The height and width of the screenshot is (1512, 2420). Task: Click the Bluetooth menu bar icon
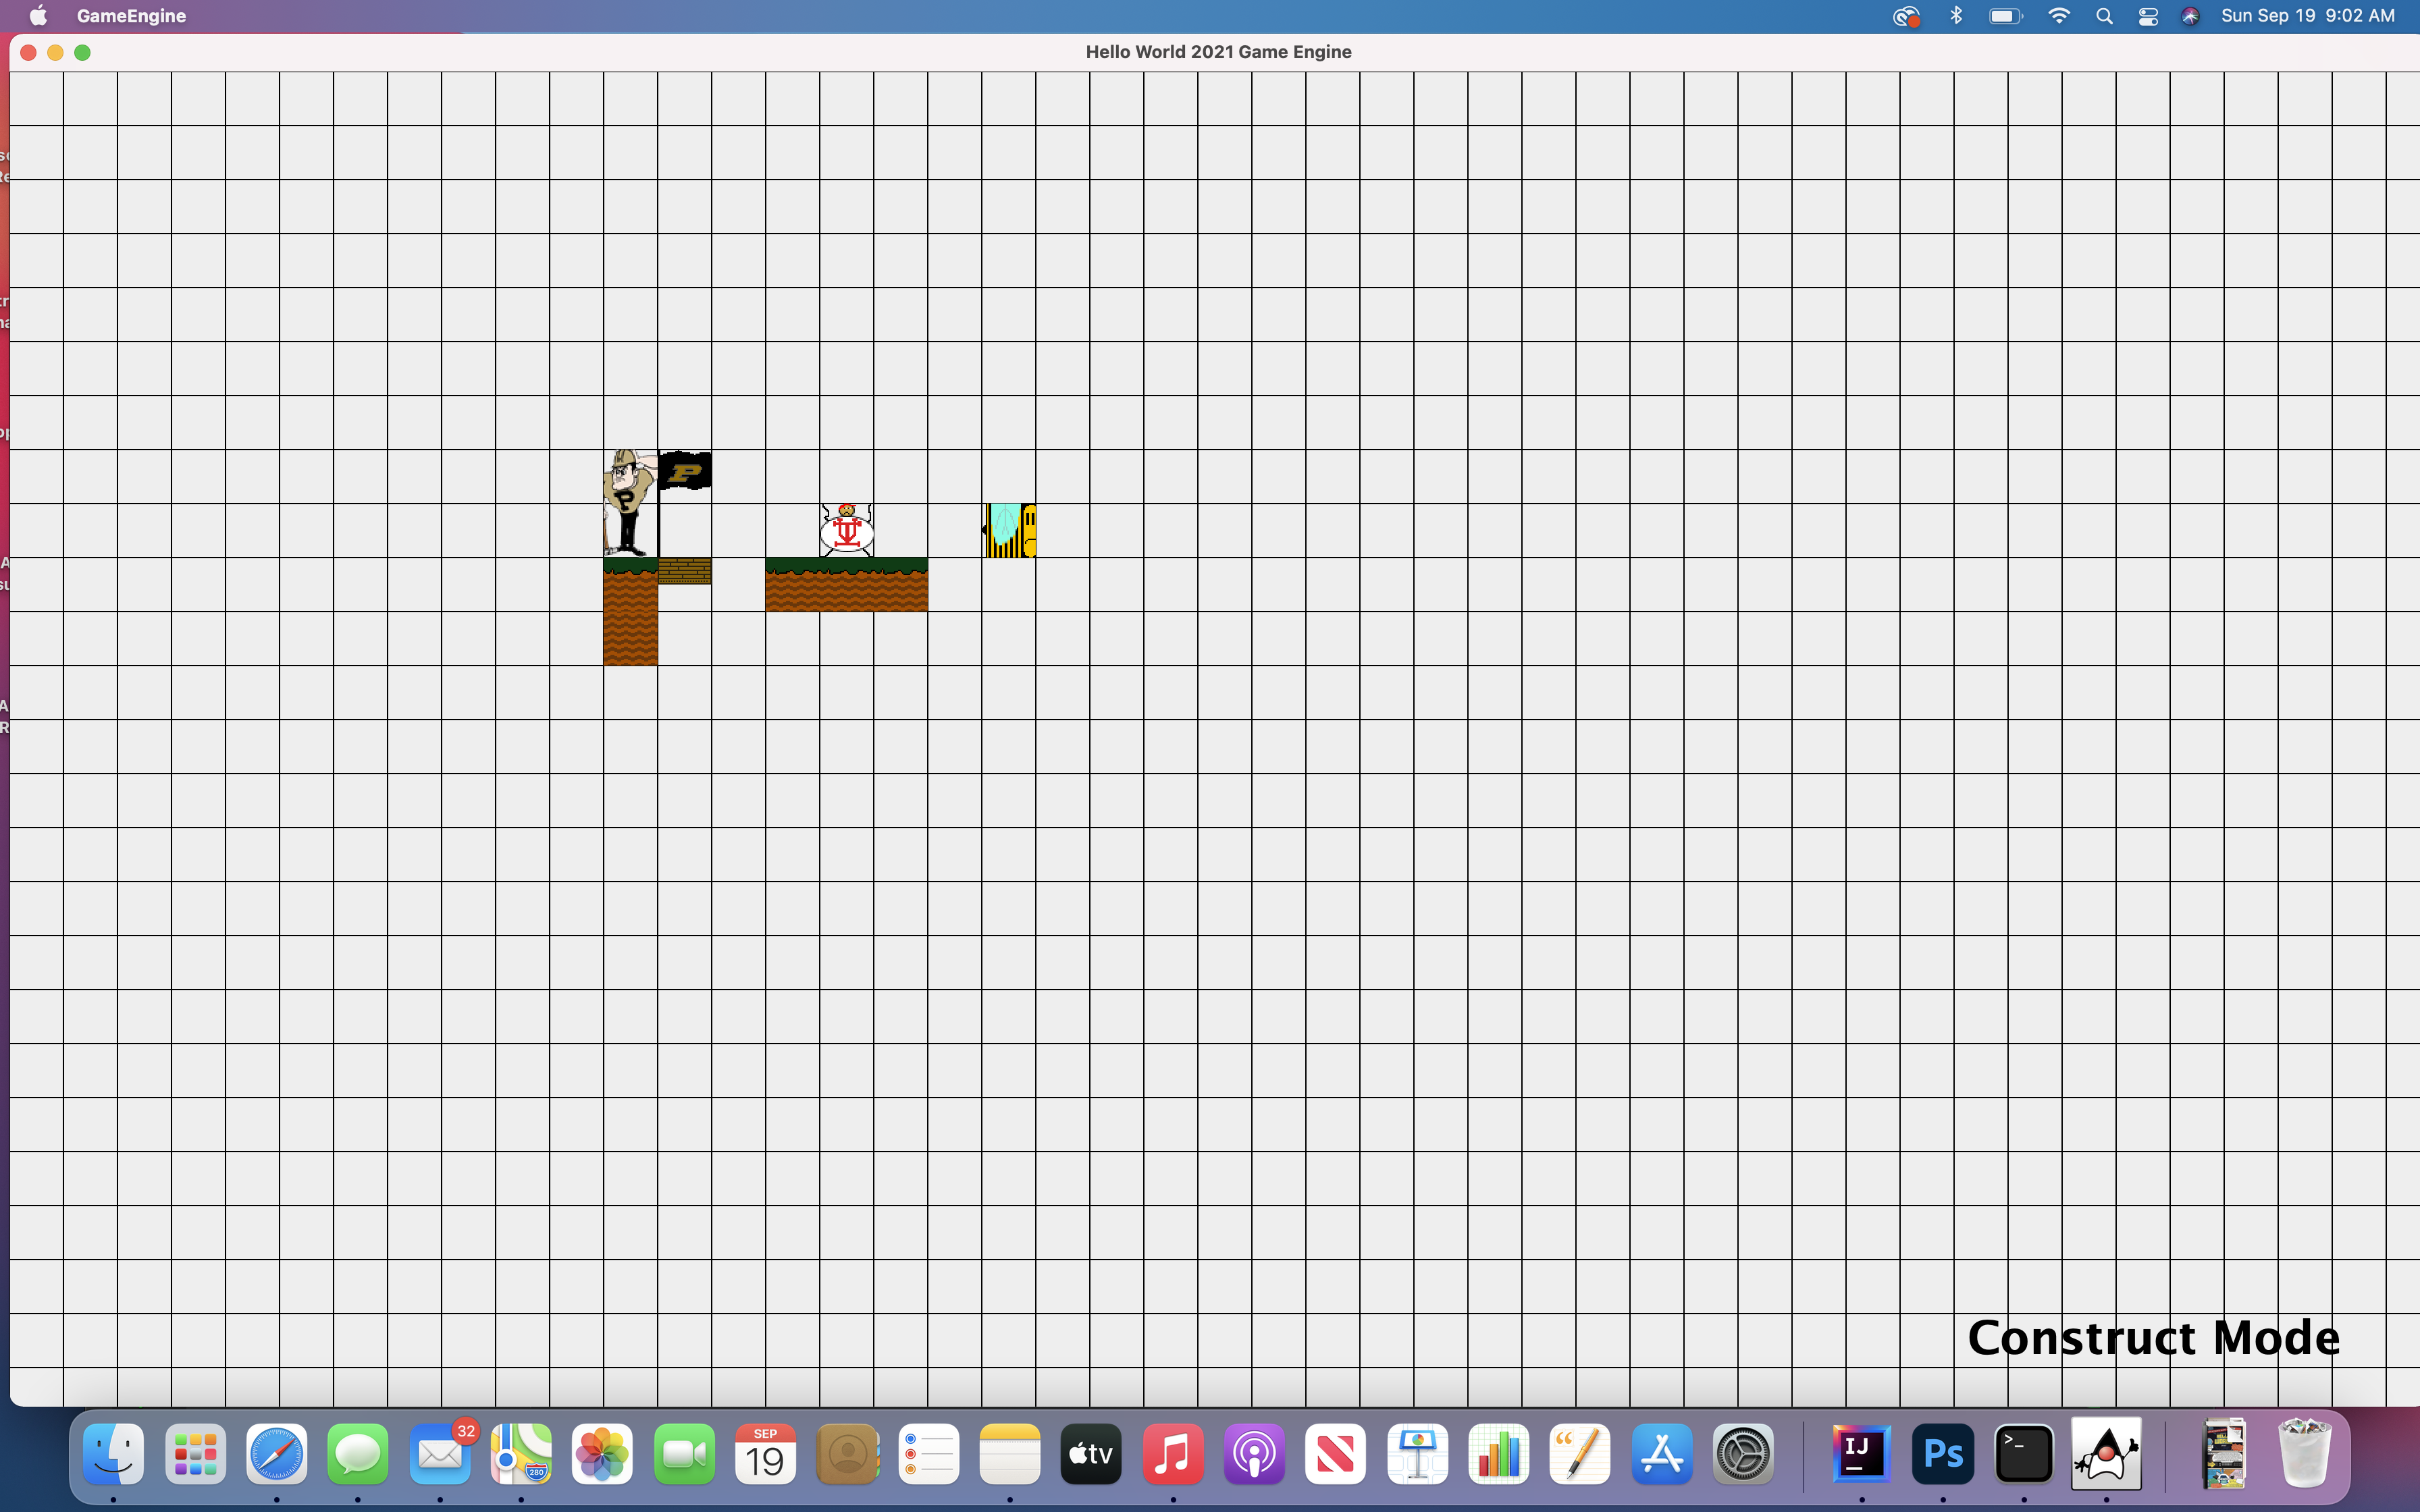click(x=1956, y=16)
